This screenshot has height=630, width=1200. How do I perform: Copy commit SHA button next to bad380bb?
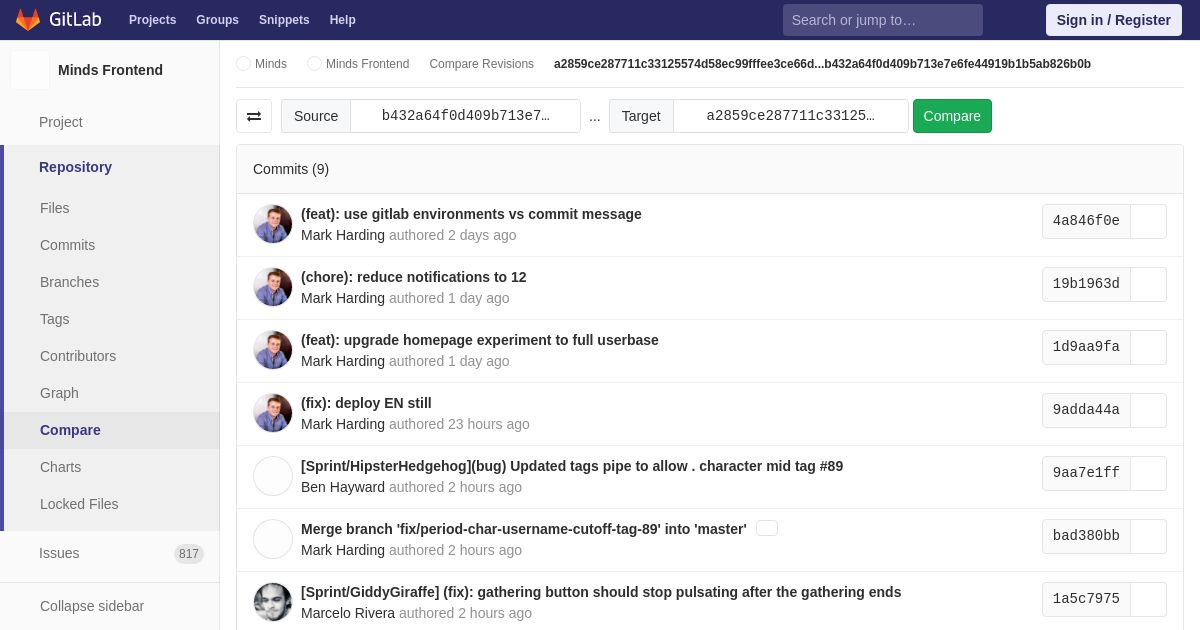(1149, 537)
